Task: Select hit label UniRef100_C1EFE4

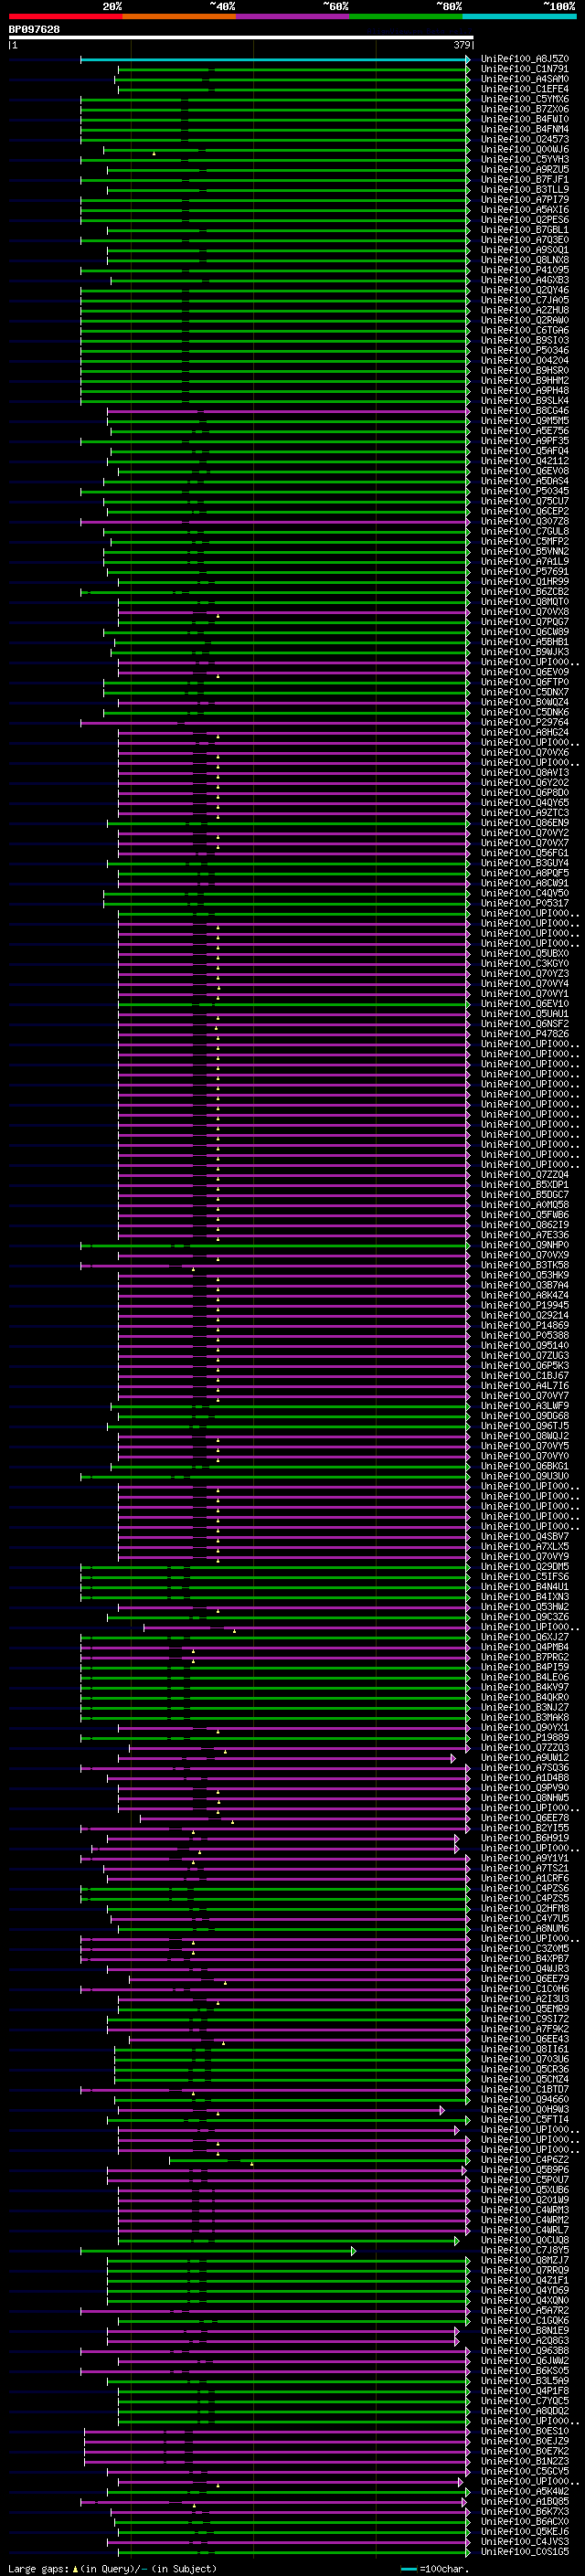Action: (524, 89)
